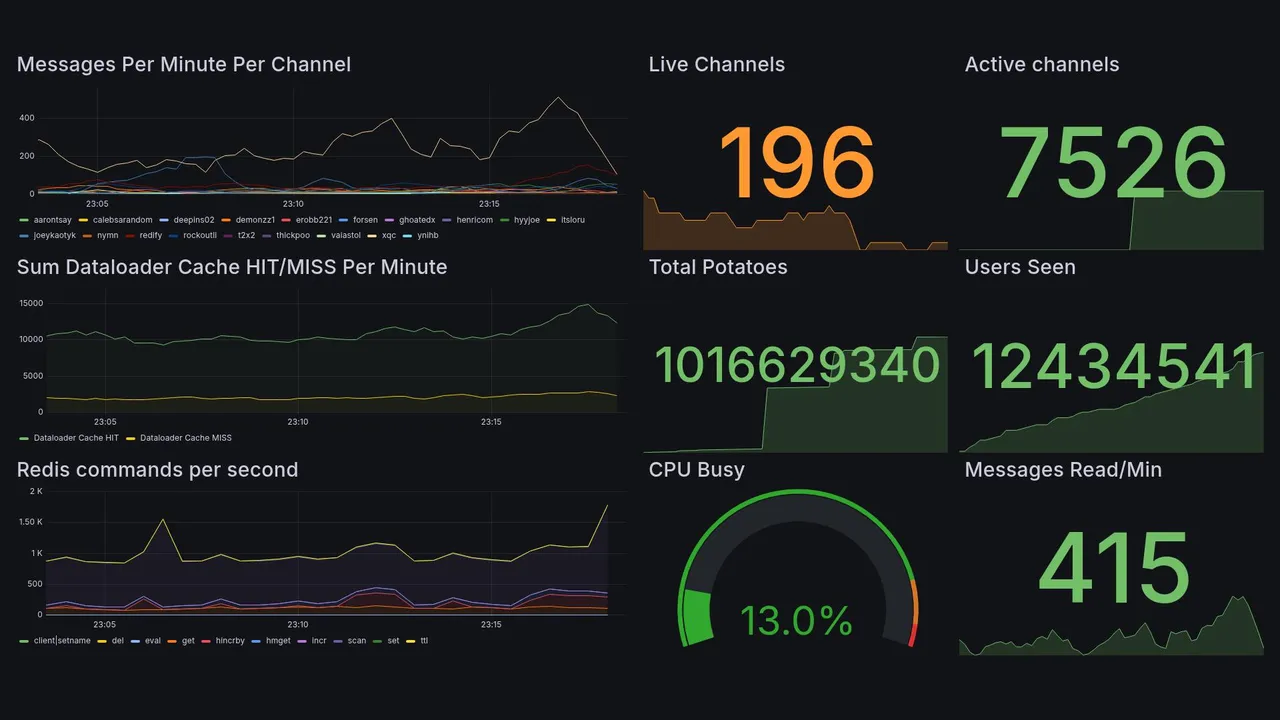Toggle the demonzz1 legend series
The image size is (1280, 720).
tap(255, 220)
